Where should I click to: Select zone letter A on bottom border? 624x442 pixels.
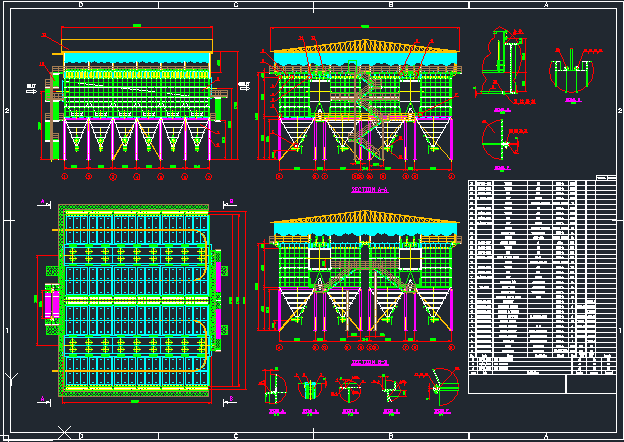(x=546, y=436)
